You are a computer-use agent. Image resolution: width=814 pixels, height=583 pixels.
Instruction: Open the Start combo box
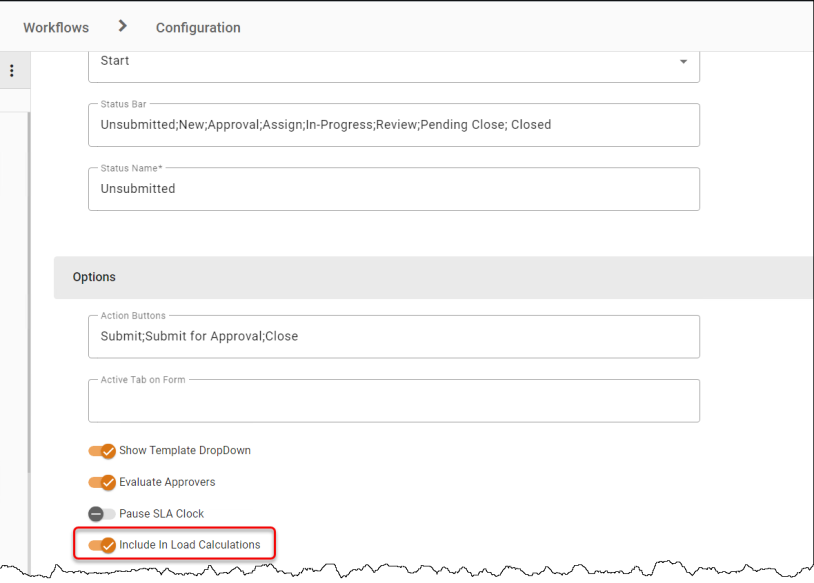(x=394, y=65)
